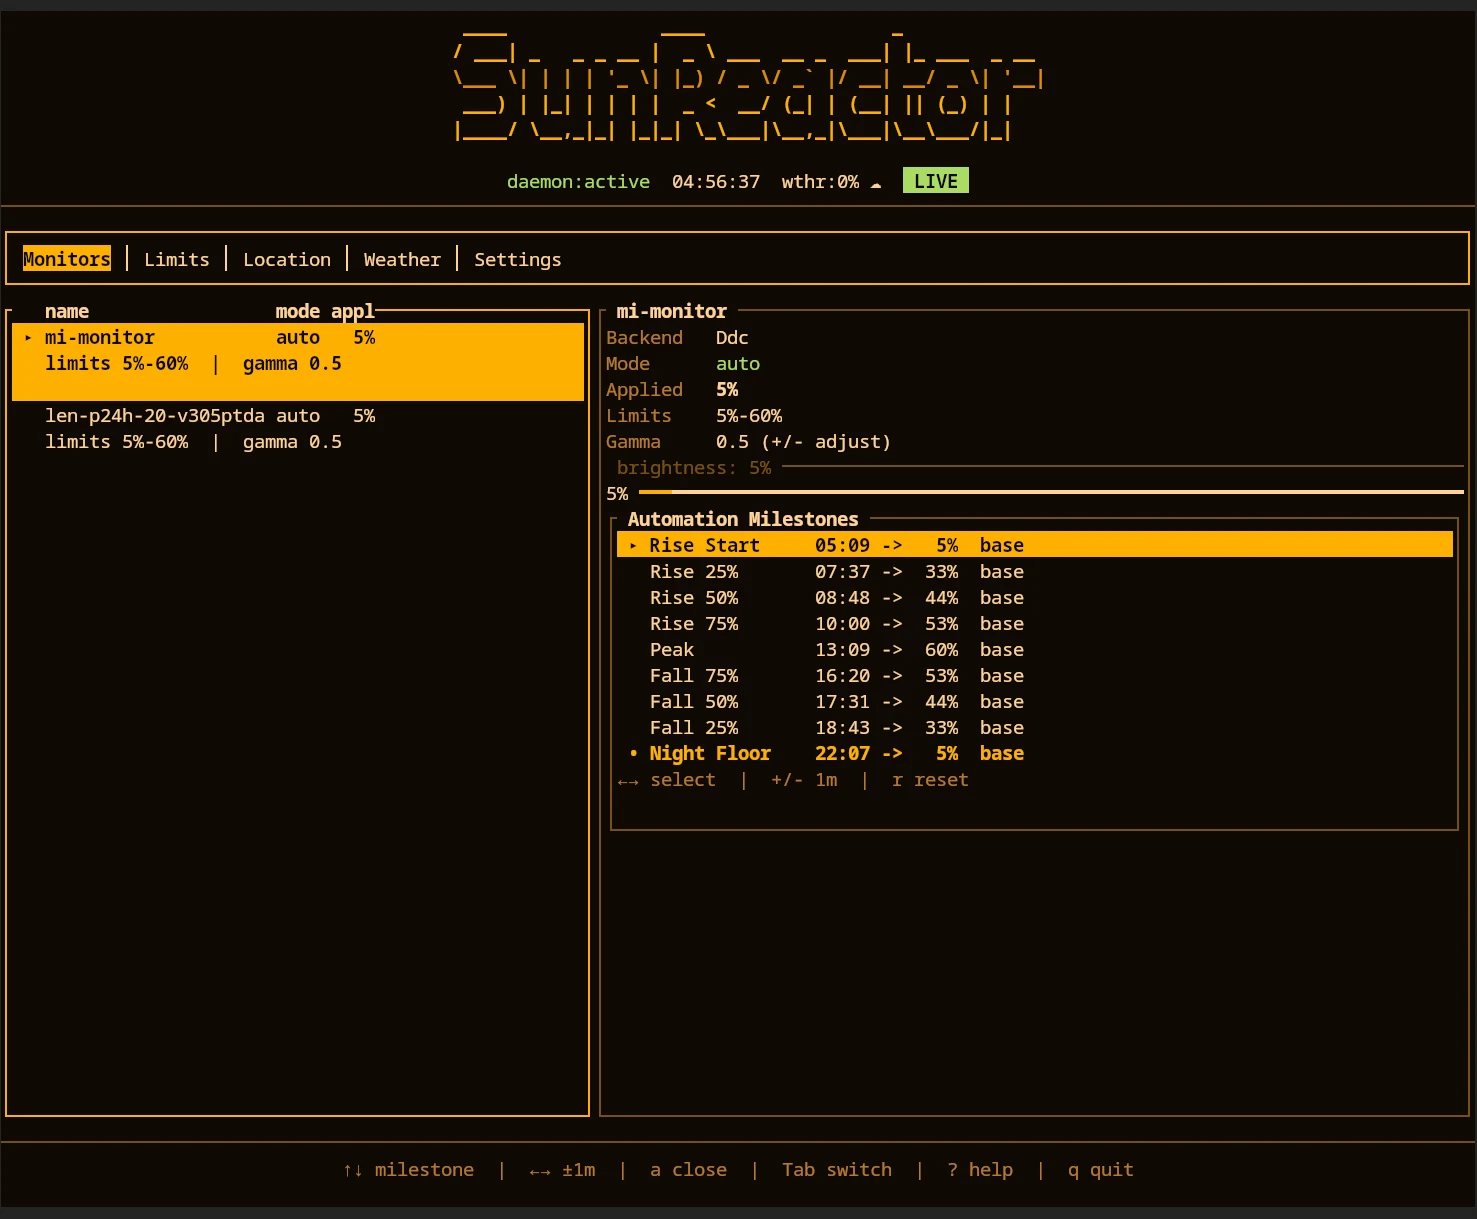1477x1219 pixels.
Task: Open the Weather tab
Action: pos(402,259)
